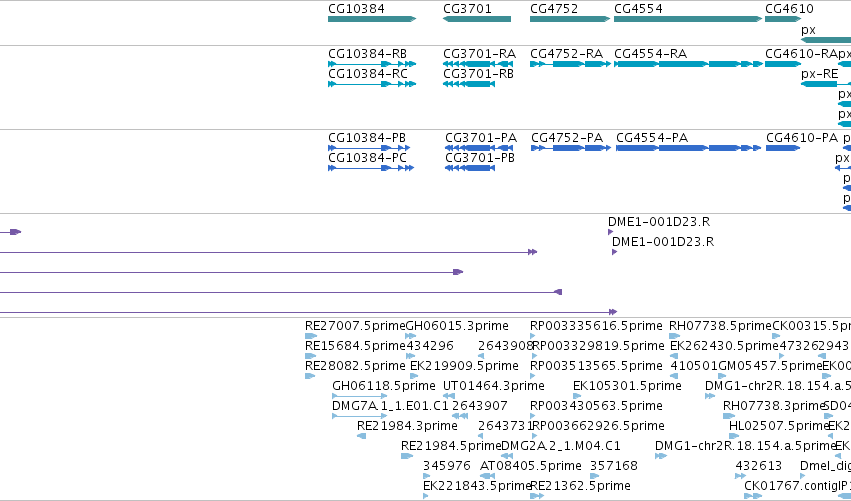The height and width of the screenshot is (501, 851).
Task: Open EST EK219909.5prime
Action: pyautogui.click(x=464, y=366)
